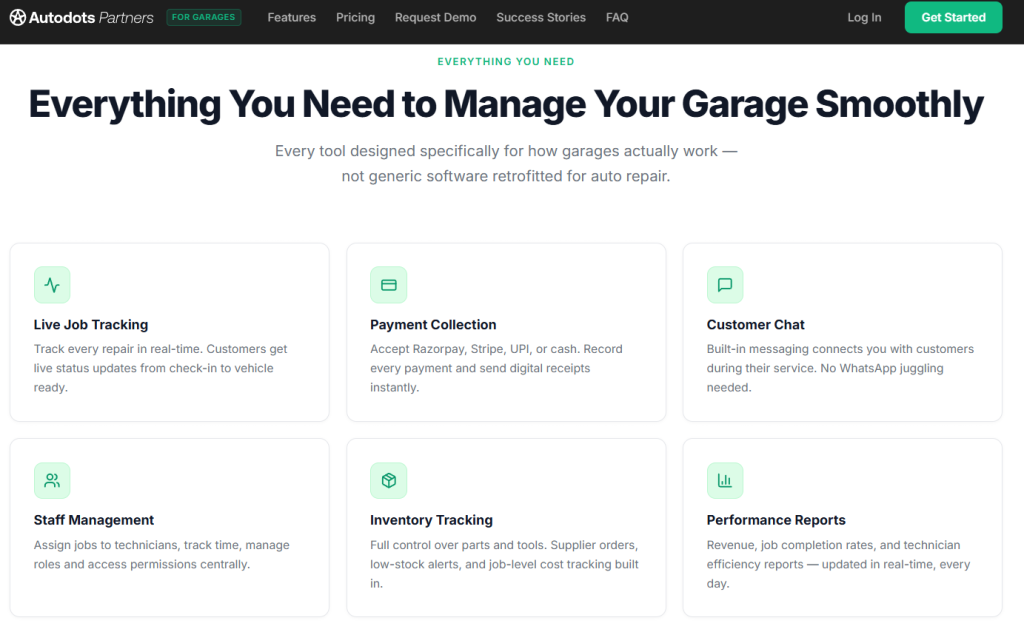
Task: Click the Staff Management feature card
Action: pyautogui.click(x=169, y=528)
